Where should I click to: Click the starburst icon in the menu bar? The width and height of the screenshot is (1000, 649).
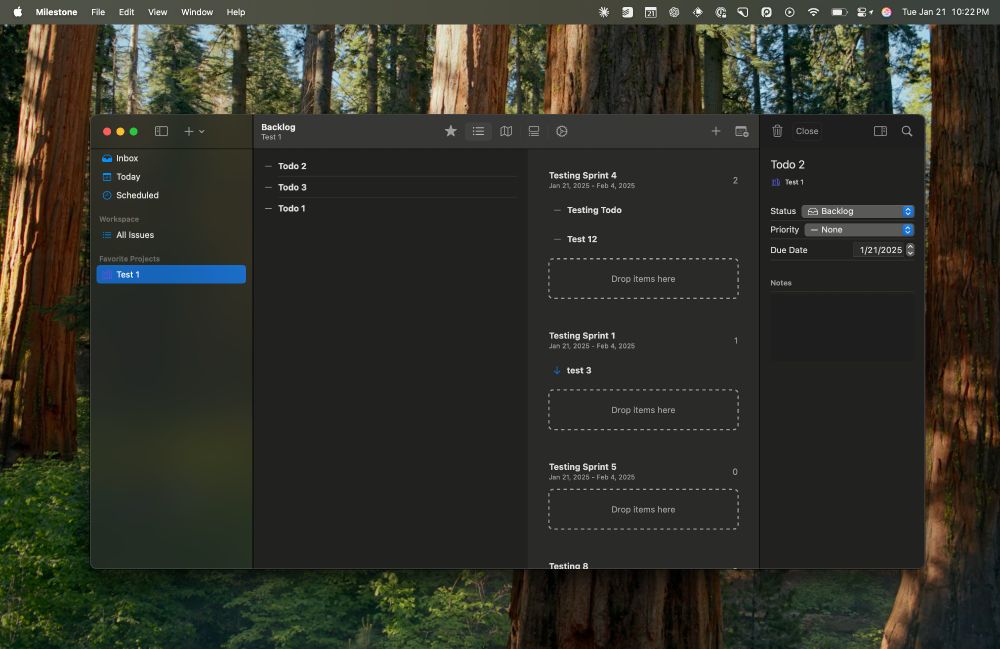pyautogui.click(x=603, y=12)
